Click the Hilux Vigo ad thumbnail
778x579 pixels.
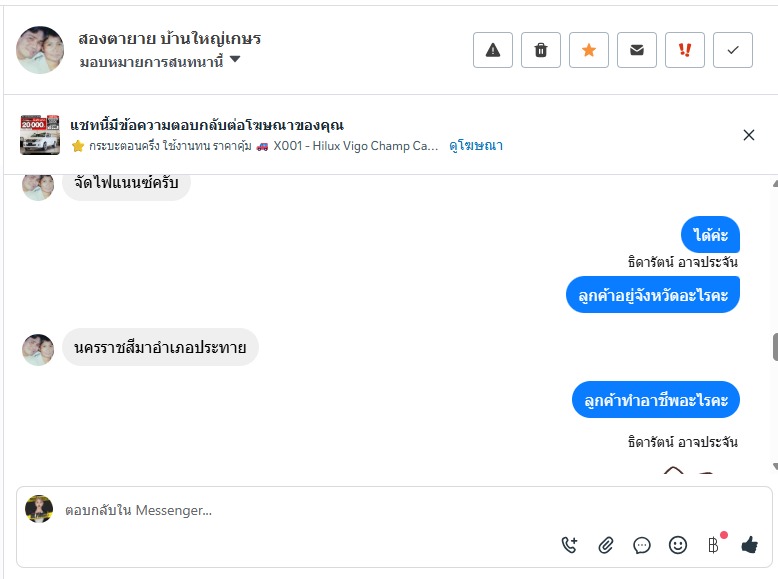coord(40,135)
